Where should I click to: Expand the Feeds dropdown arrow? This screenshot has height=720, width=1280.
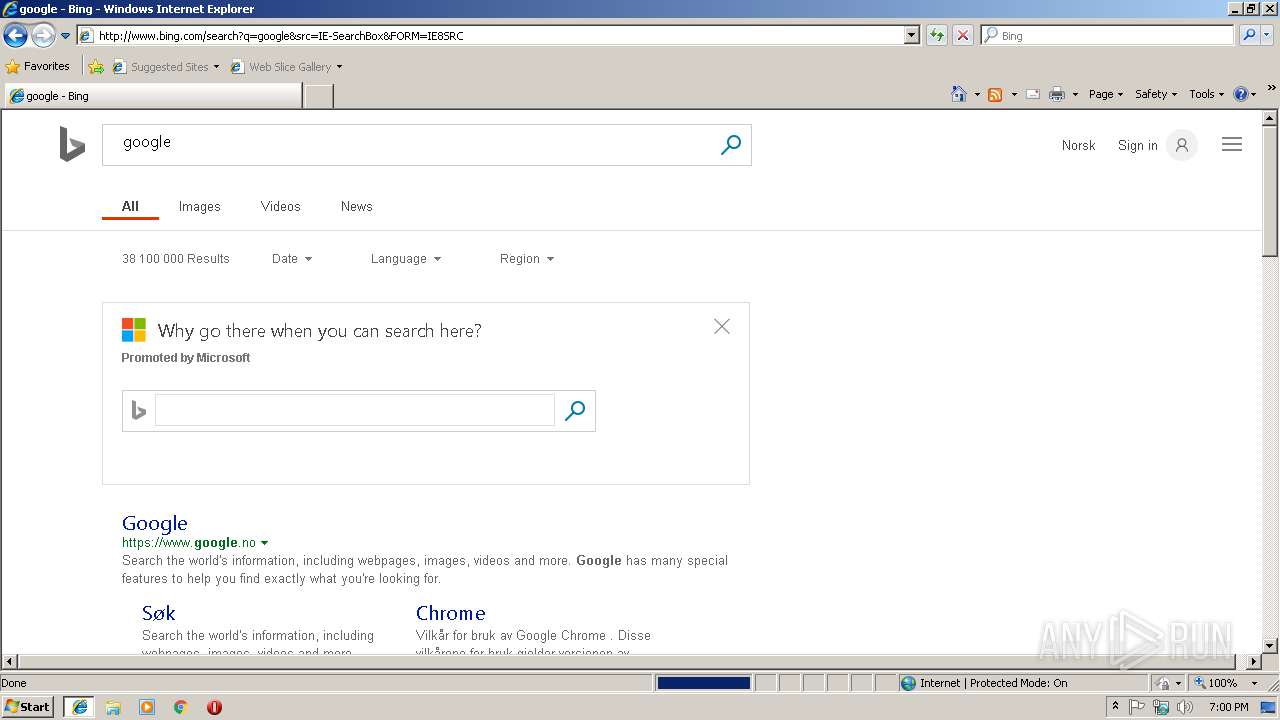click(1014, 95)
